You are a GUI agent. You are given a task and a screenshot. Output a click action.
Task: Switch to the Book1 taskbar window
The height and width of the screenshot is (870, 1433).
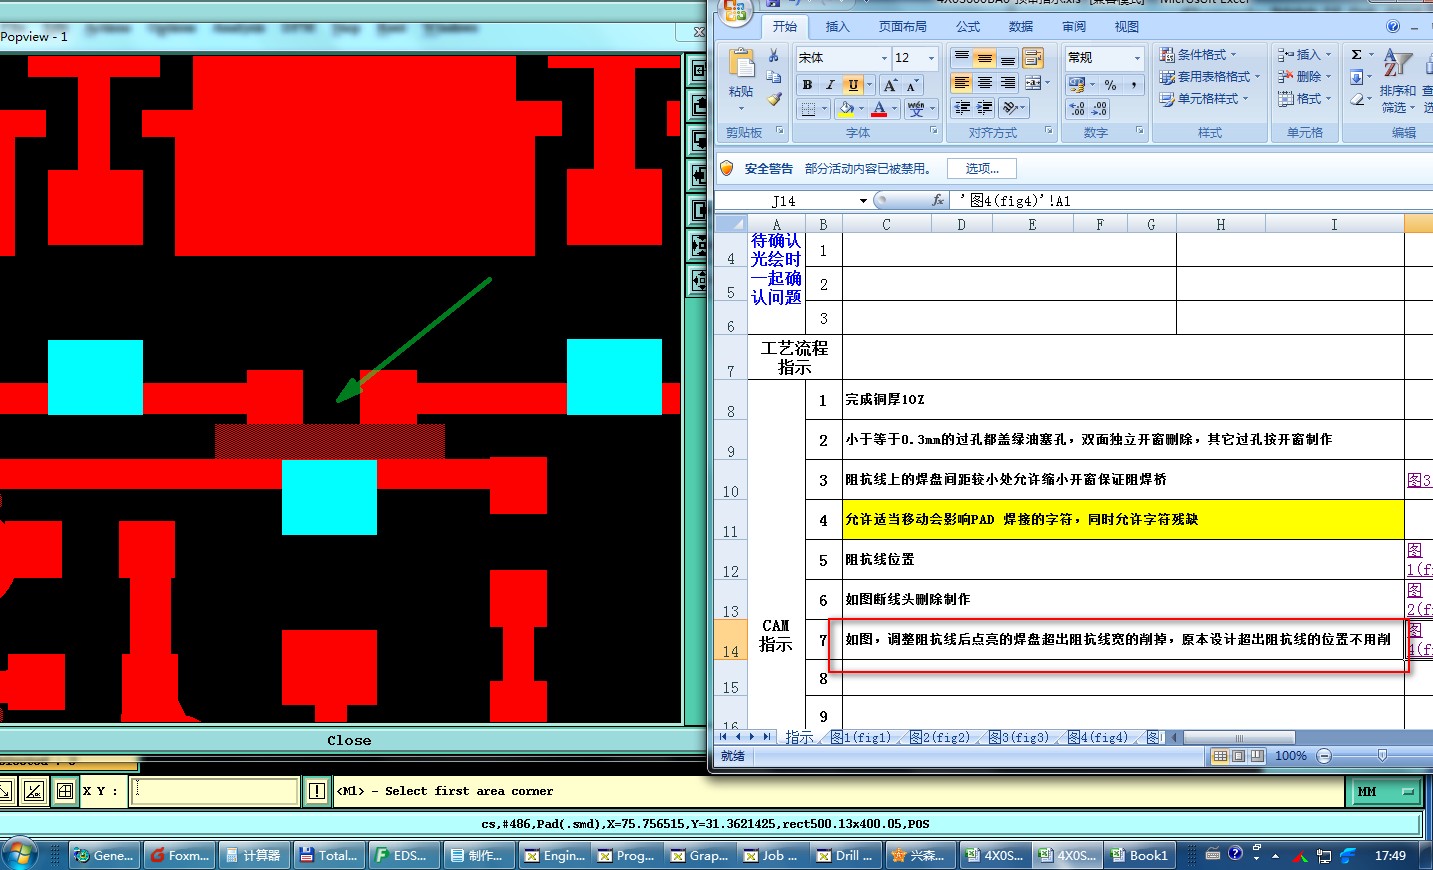(1139, 855)
